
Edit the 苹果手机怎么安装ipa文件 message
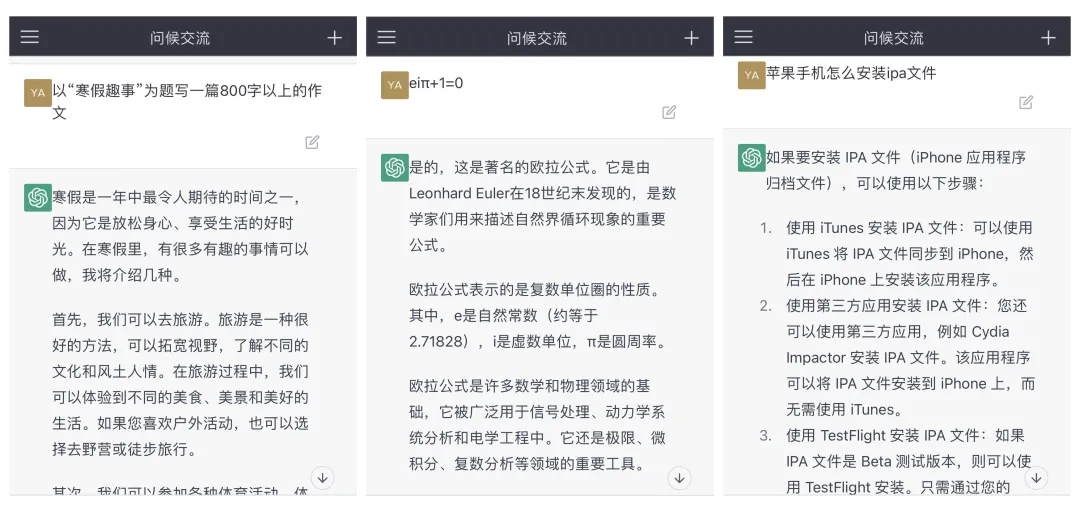pos(1025,102)
